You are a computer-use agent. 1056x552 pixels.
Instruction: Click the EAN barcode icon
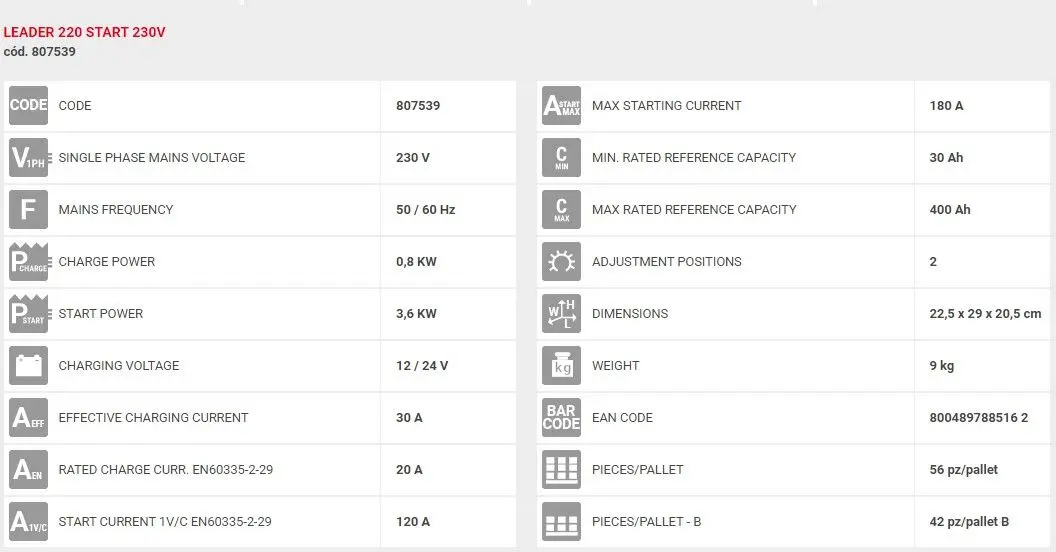[x=561, y=417]
